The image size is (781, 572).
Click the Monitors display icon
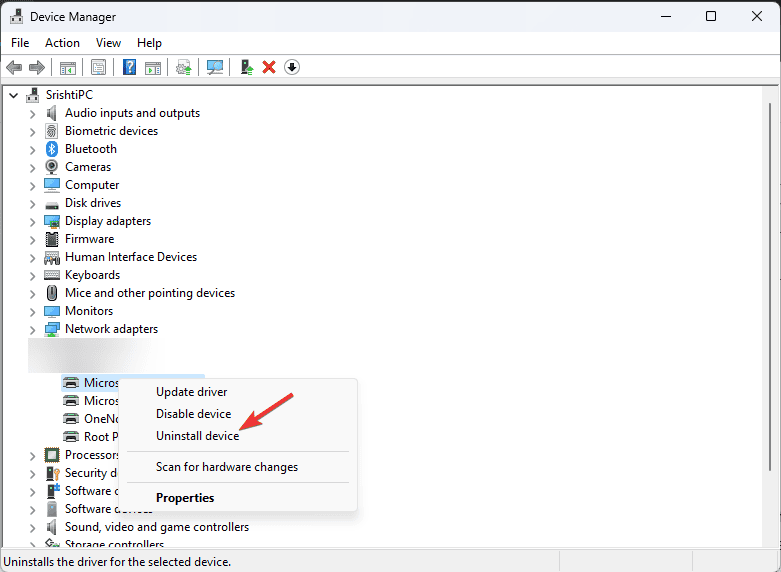pos(52,311)
